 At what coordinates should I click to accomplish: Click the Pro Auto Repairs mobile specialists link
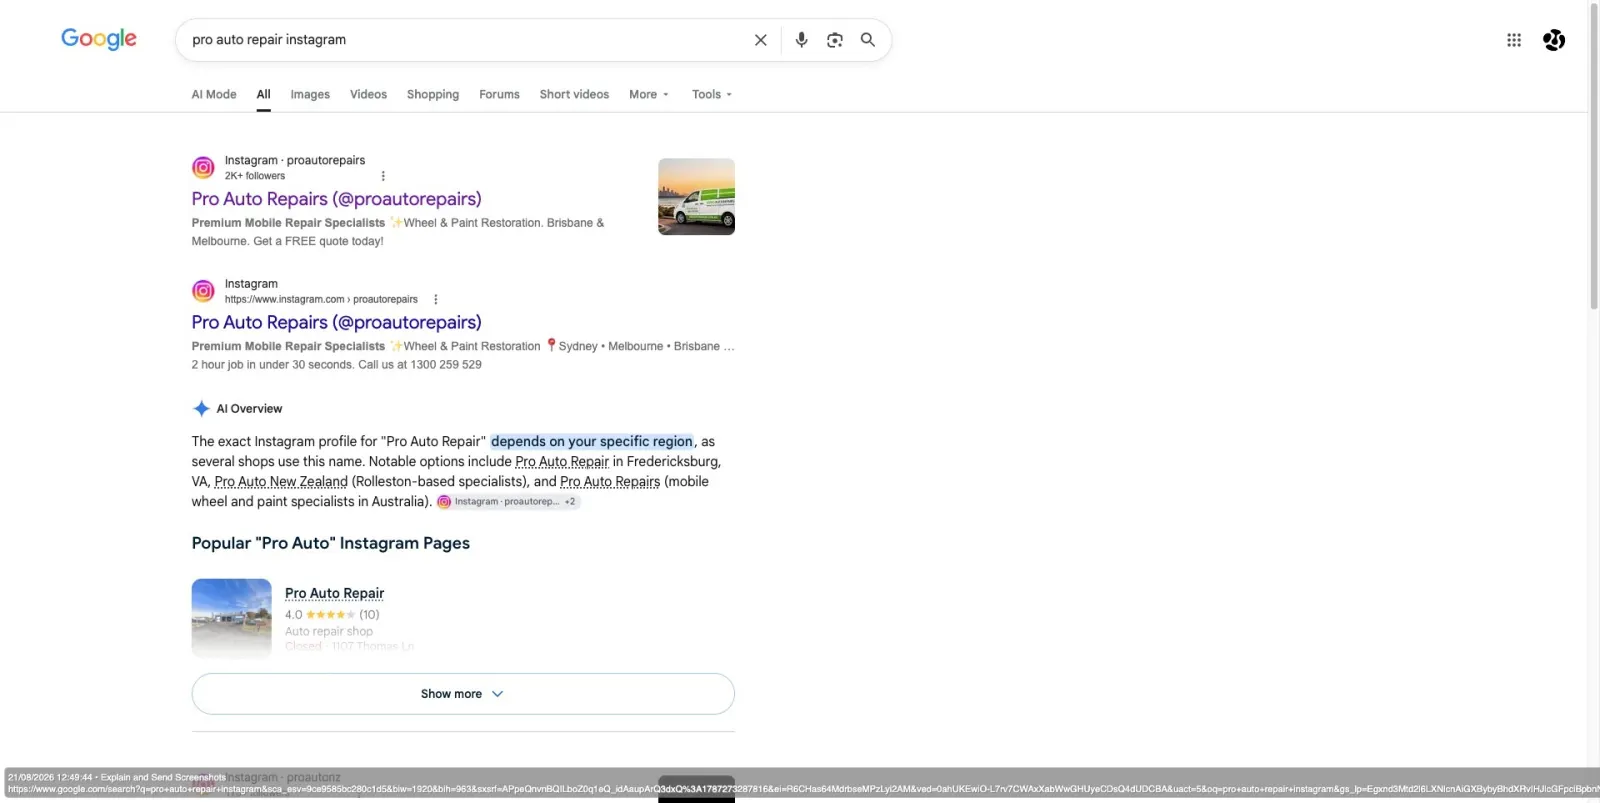pos(610,481)
